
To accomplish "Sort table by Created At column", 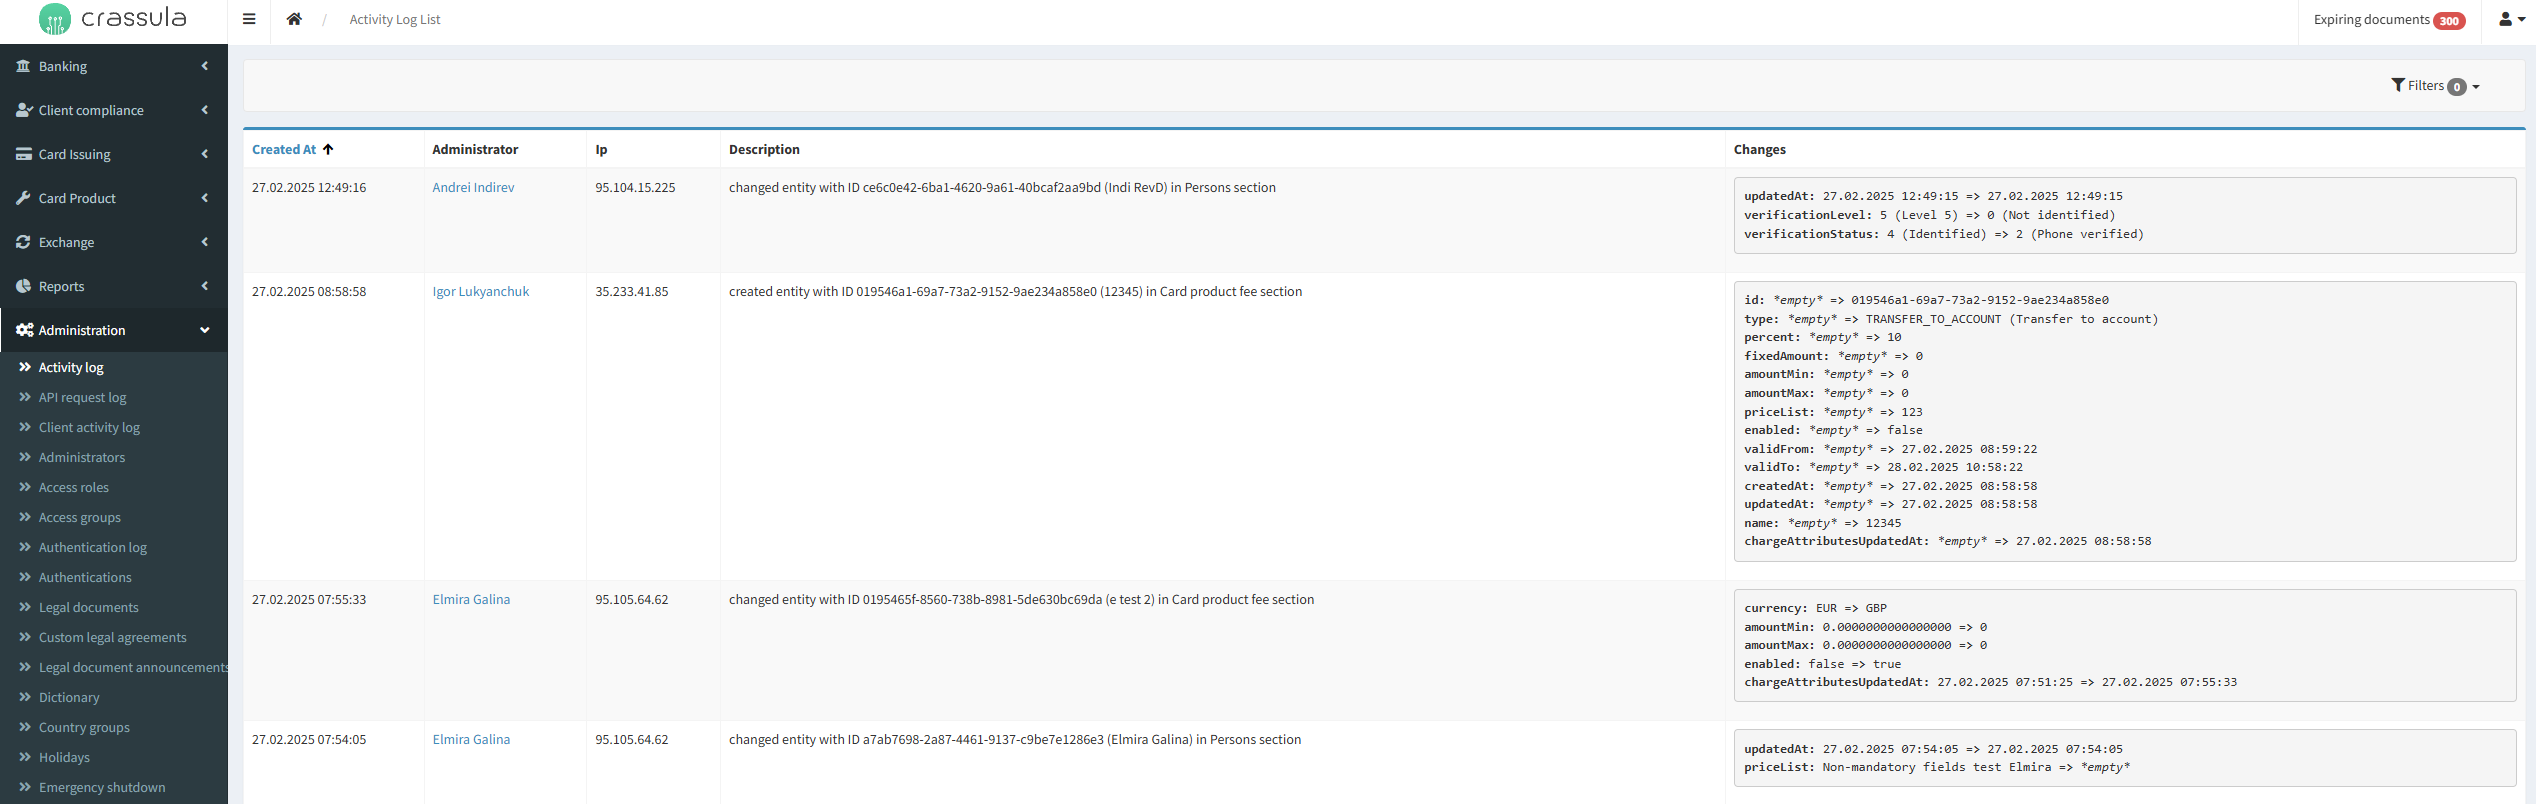I will click(x=284, y=150).
